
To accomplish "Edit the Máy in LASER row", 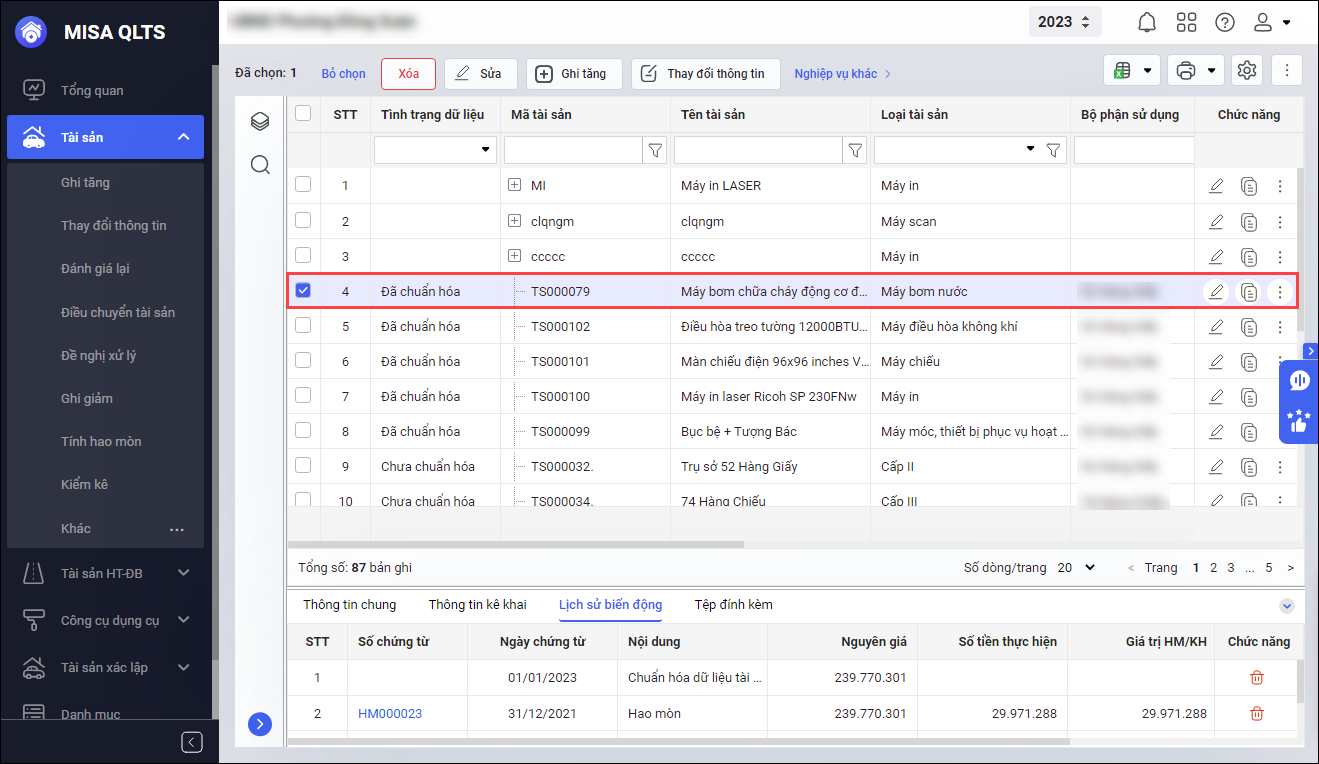I will tap(1215, 186).
